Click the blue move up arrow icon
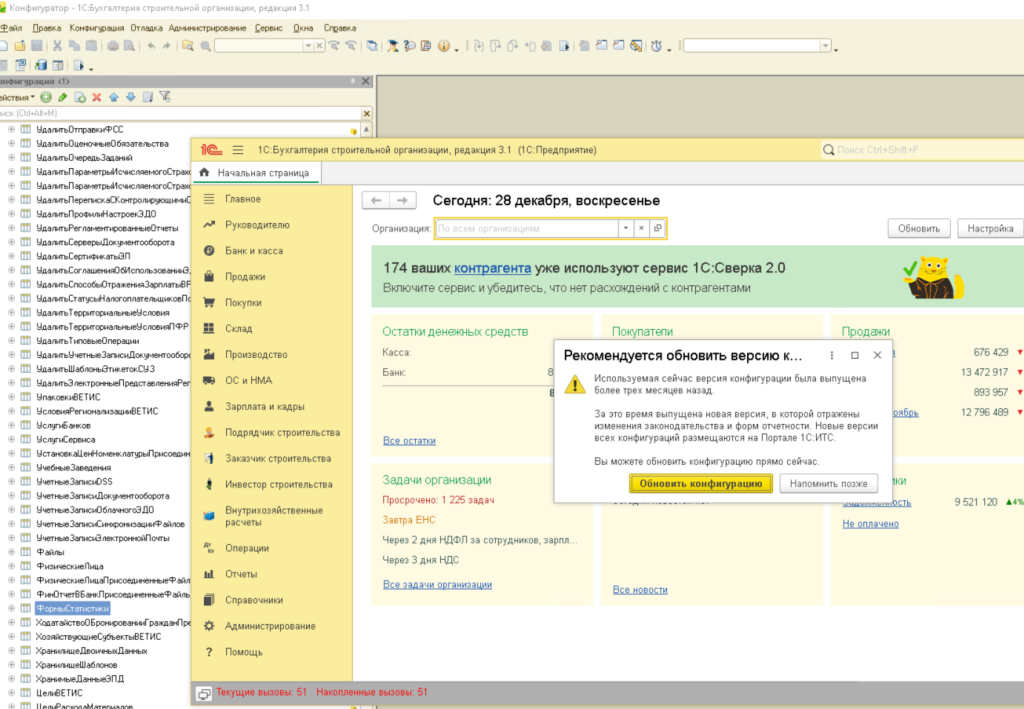This screenshot has height=709, width=1024. point(113,97)
